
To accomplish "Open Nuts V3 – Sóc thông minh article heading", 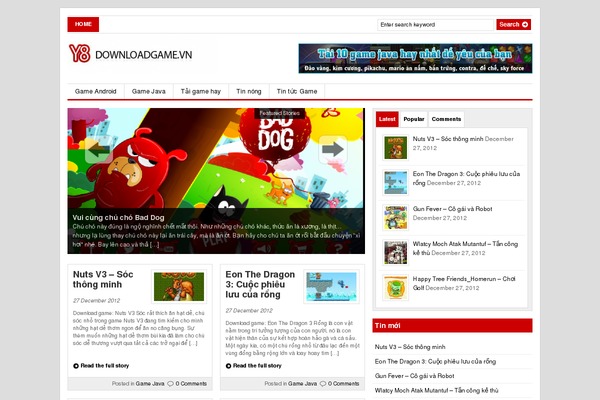I will 103,279.
